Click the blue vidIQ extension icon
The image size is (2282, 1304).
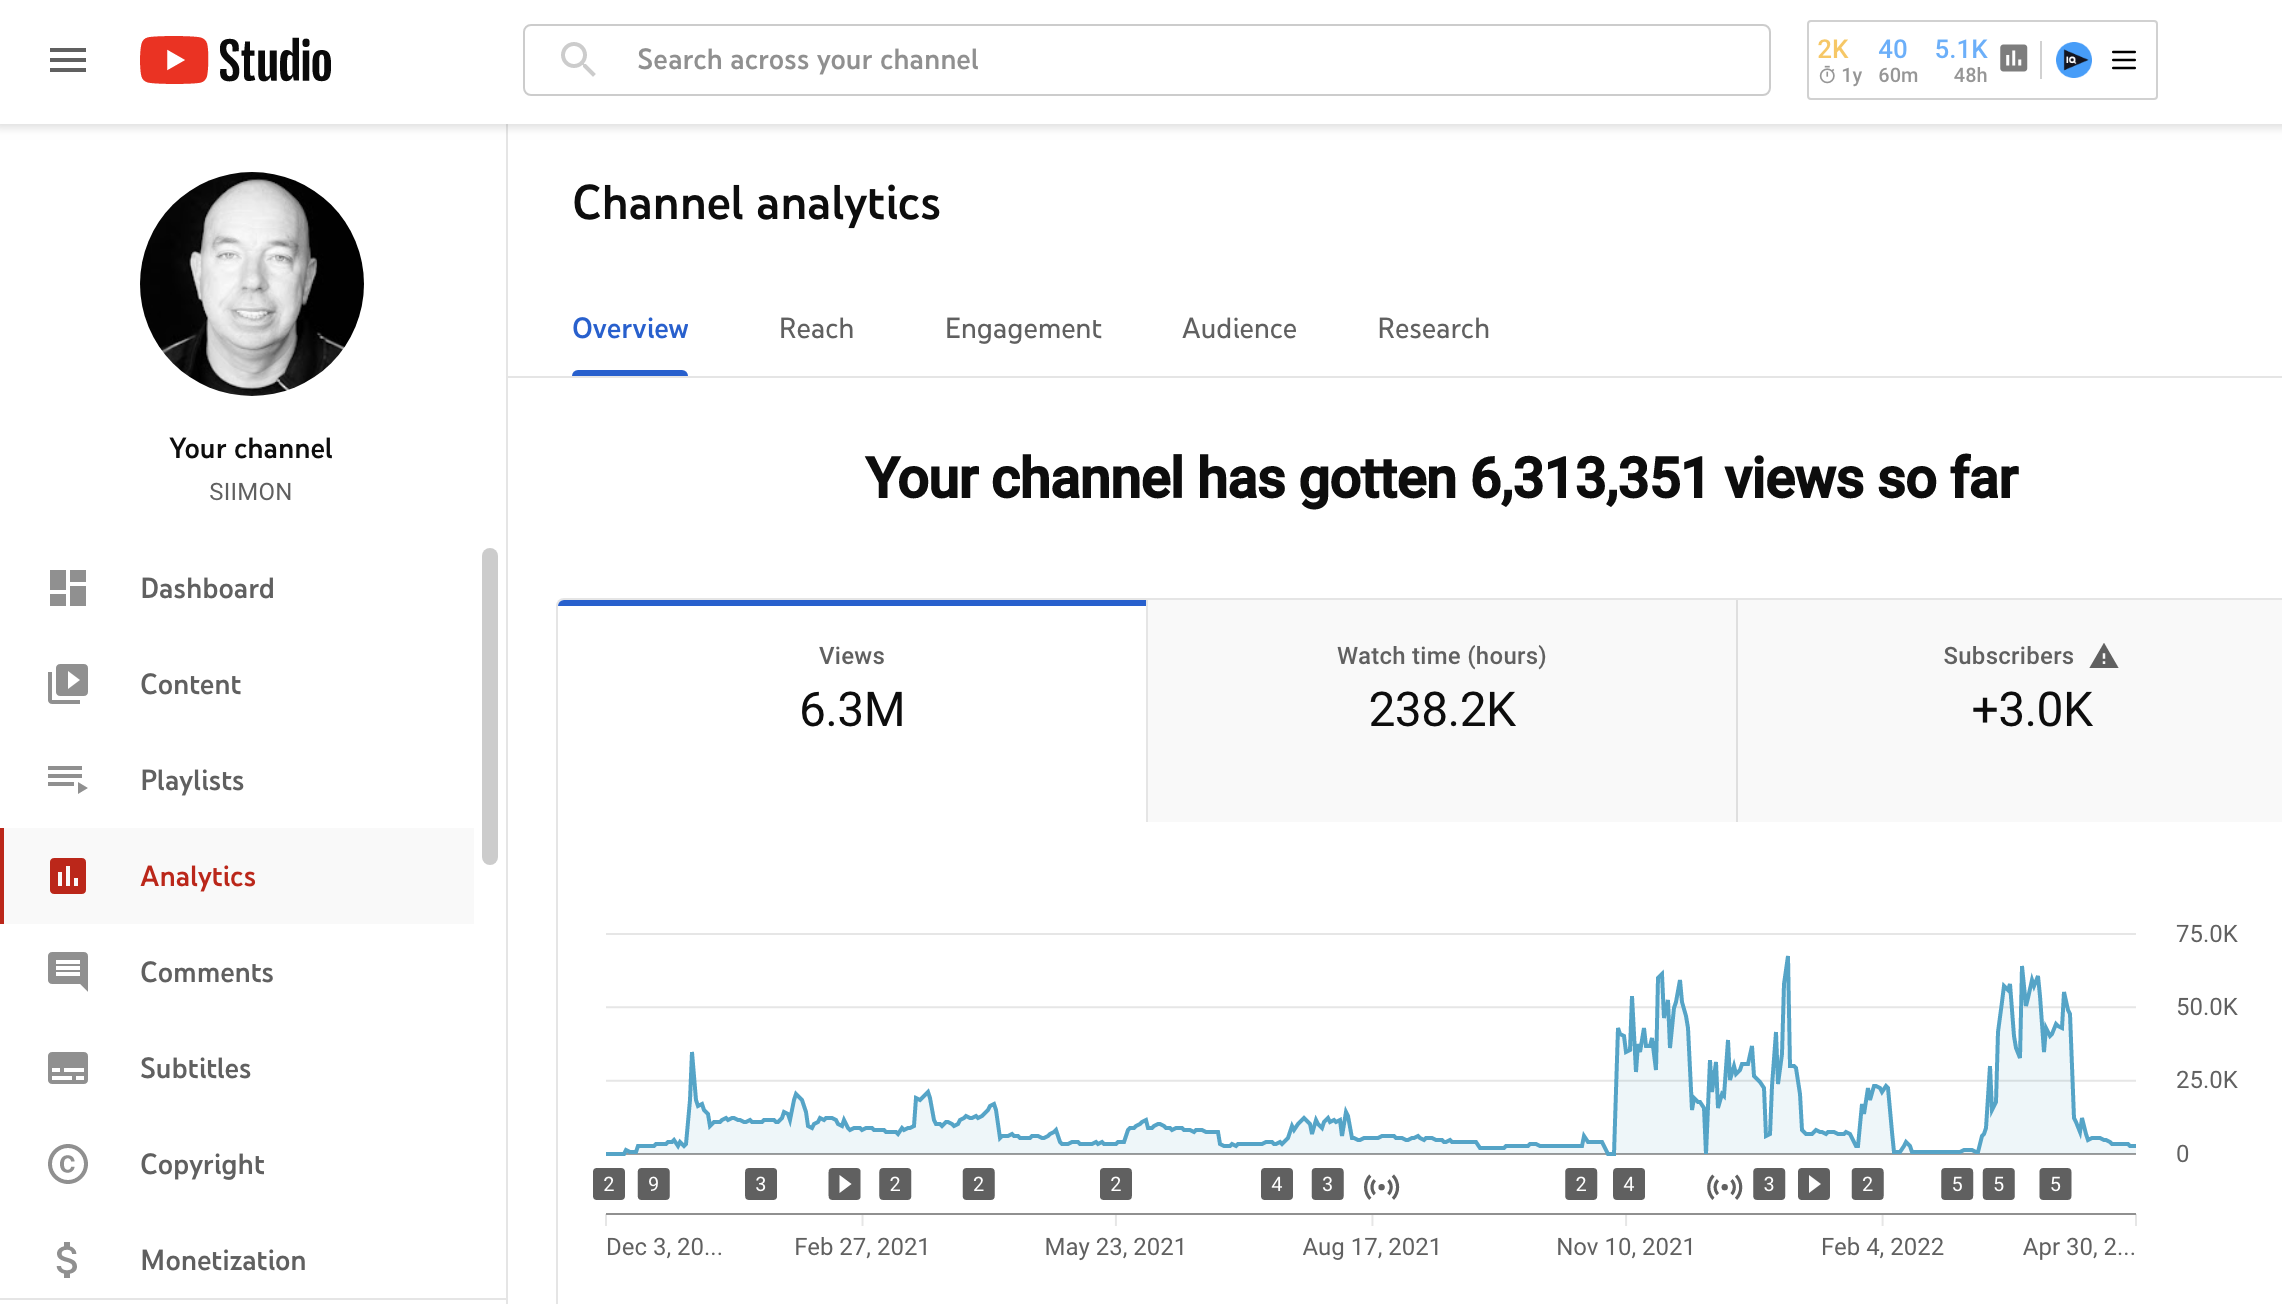pos(2074,61)
